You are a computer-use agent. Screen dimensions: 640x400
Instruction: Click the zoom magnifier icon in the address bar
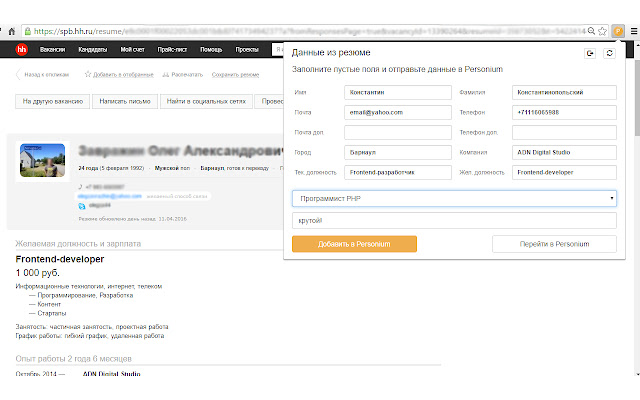[591, 31]
